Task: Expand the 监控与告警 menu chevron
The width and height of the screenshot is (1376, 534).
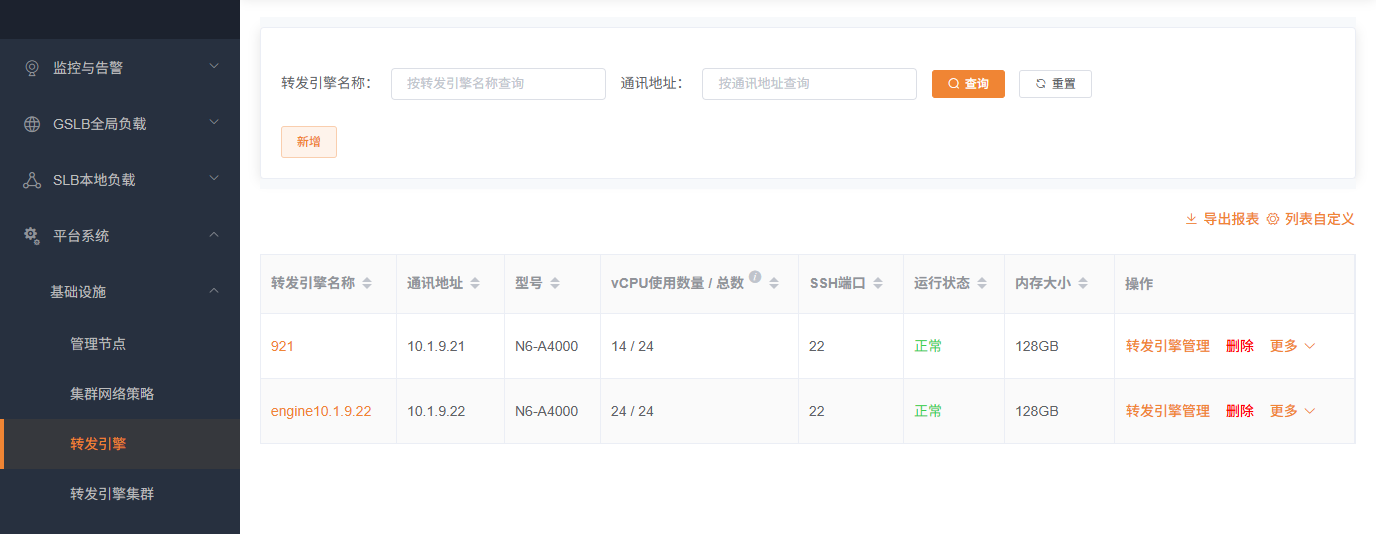Action: [x=214, y=67]
